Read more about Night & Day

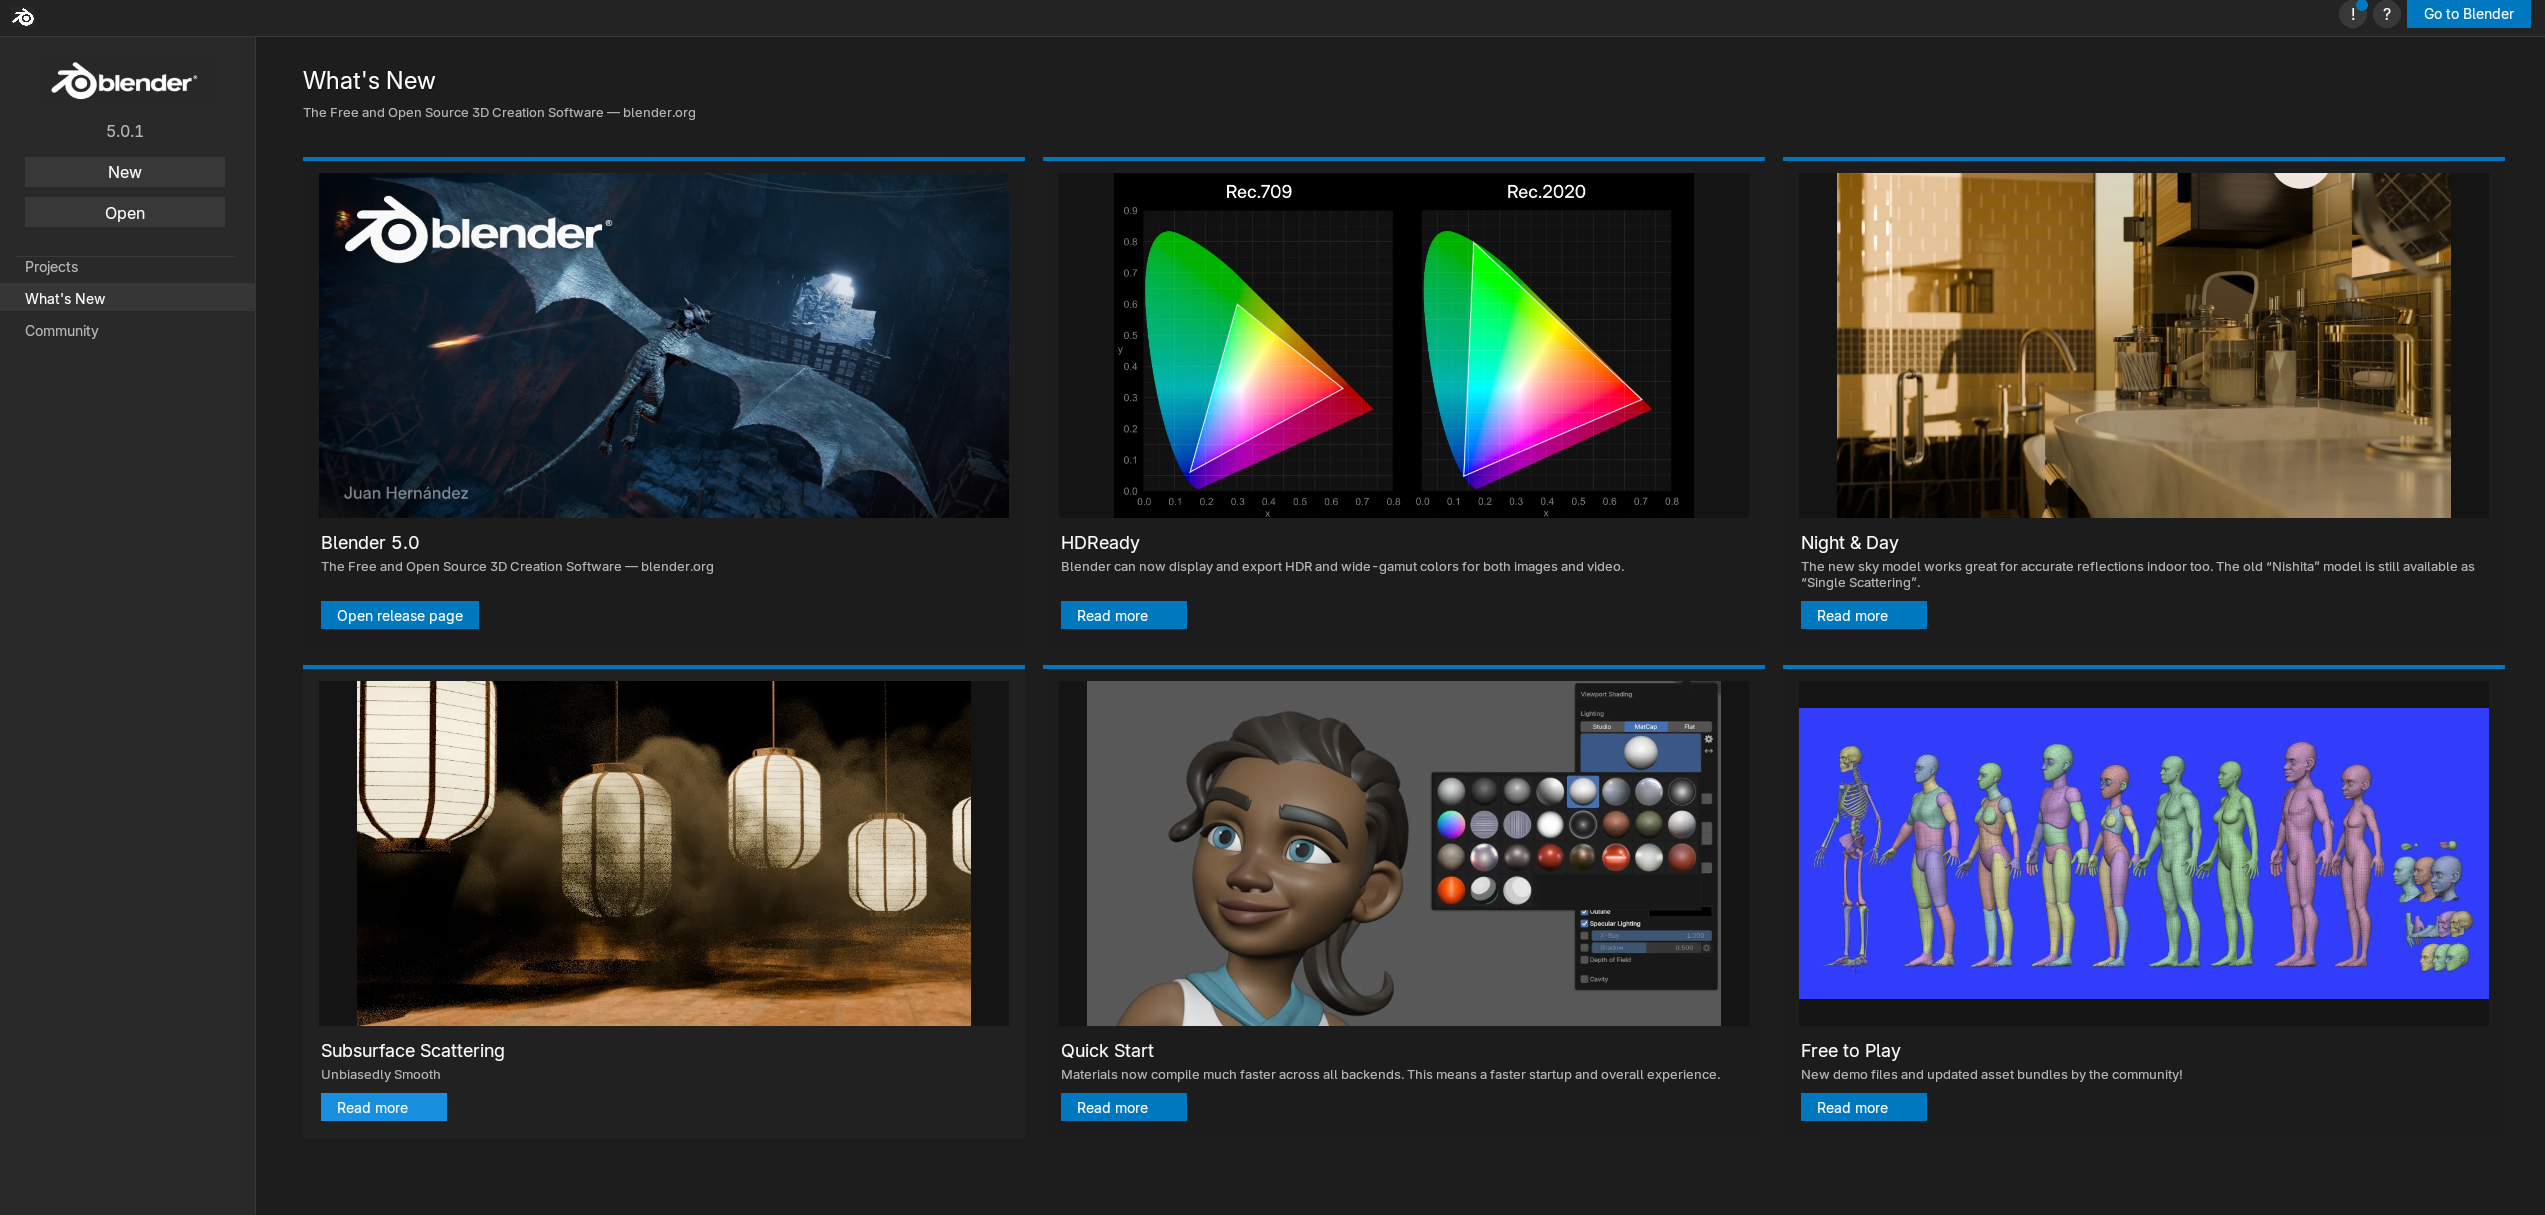[x=1863, y=616]
